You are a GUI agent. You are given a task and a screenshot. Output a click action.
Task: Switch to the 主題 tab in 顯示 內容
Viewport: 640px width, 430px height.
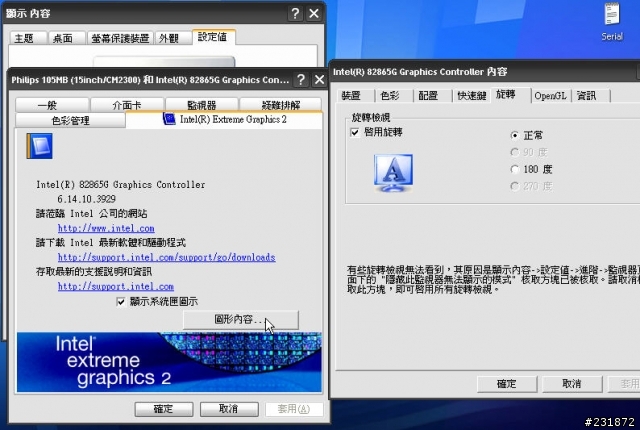click(27, 38)
